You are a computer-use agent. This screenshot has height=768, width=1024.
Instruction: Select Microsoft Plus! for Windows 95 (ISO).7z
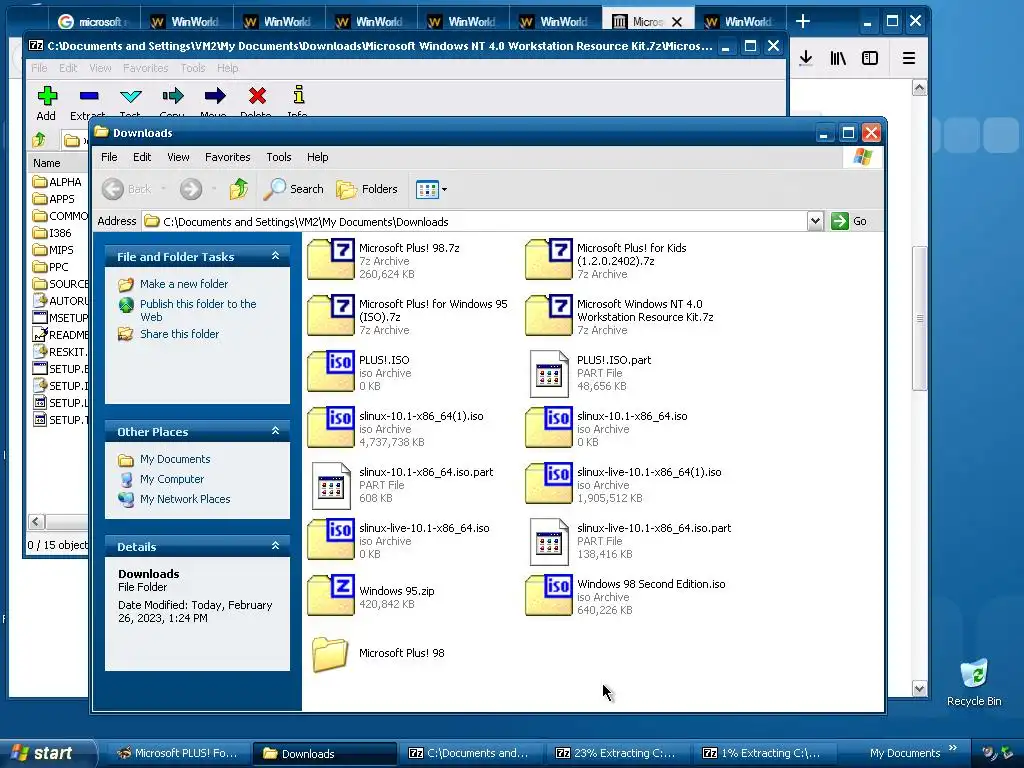pos(331,315)
